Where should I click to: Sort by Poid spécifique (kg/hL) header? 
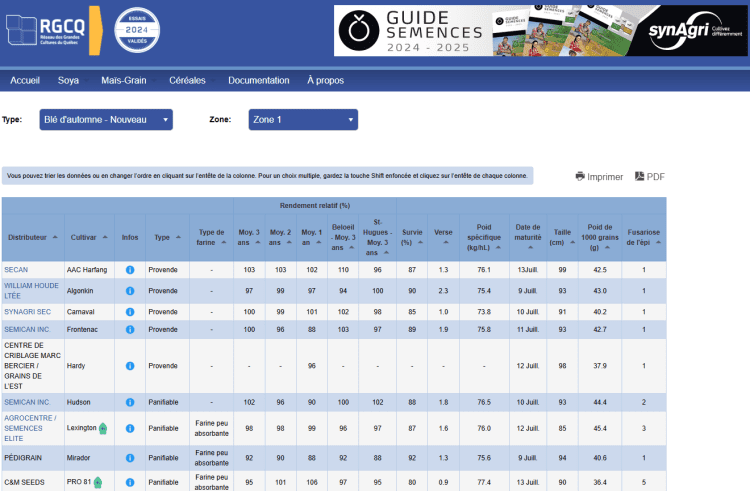pos(484,238)
